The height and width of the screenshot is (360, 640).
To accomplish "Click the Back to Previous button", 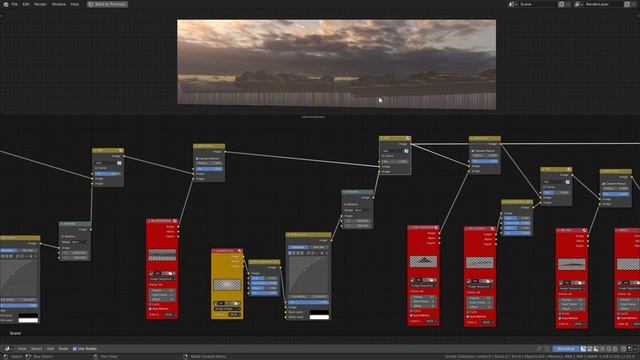I will (x=108, y=4).
